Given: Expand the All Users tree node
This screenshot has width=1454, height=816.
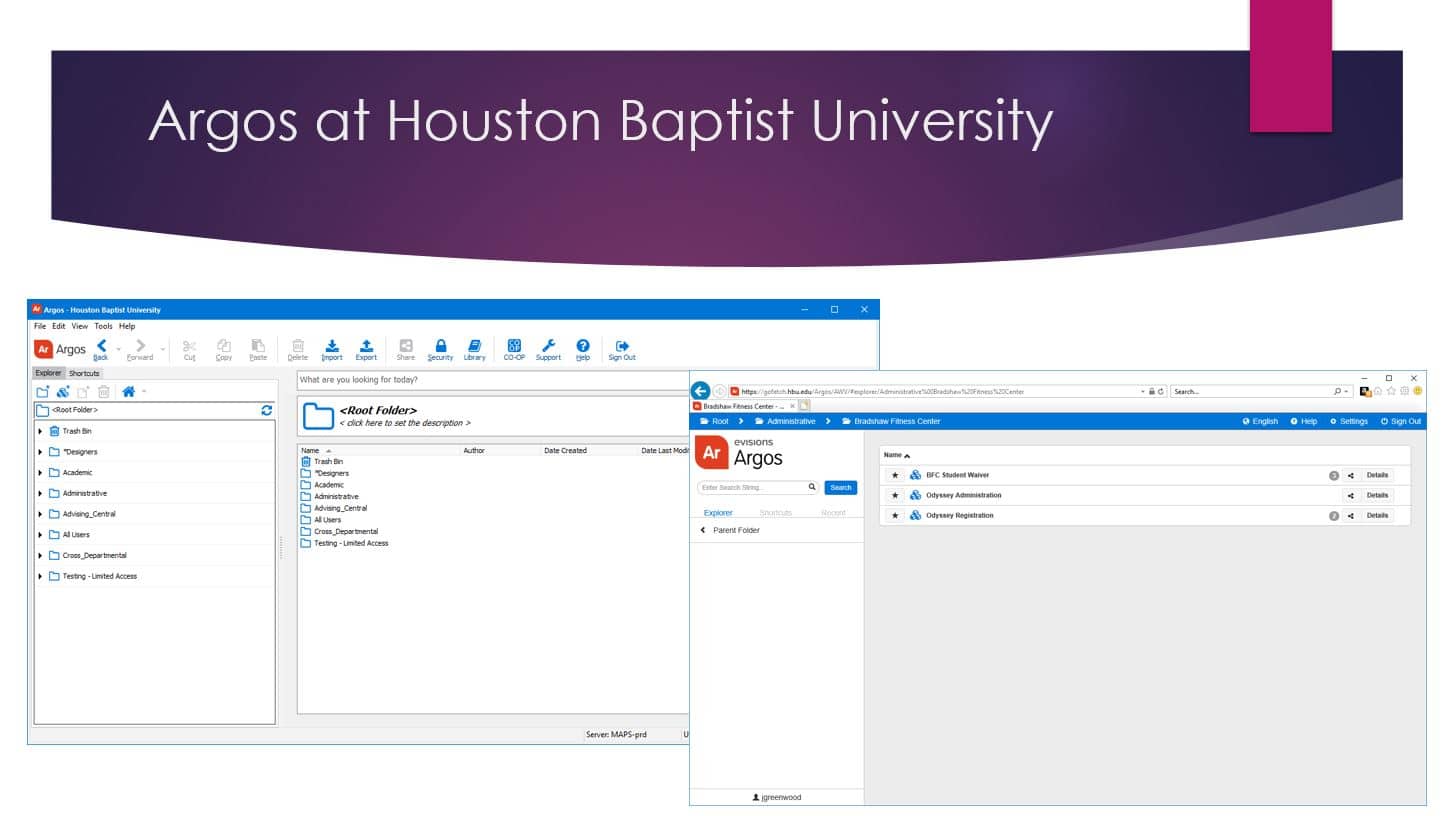Looking at the screenshot, I should 40,535.
